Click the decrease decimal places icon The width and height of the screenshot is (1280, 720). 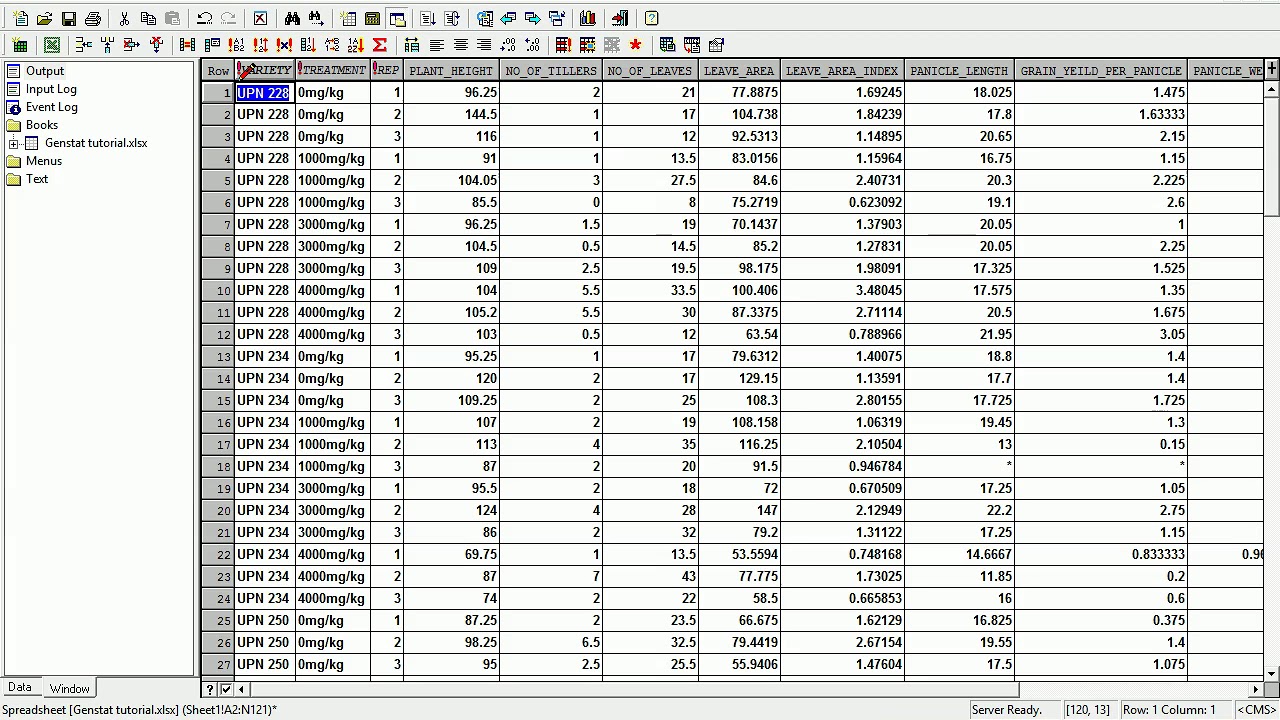point(532,45)
